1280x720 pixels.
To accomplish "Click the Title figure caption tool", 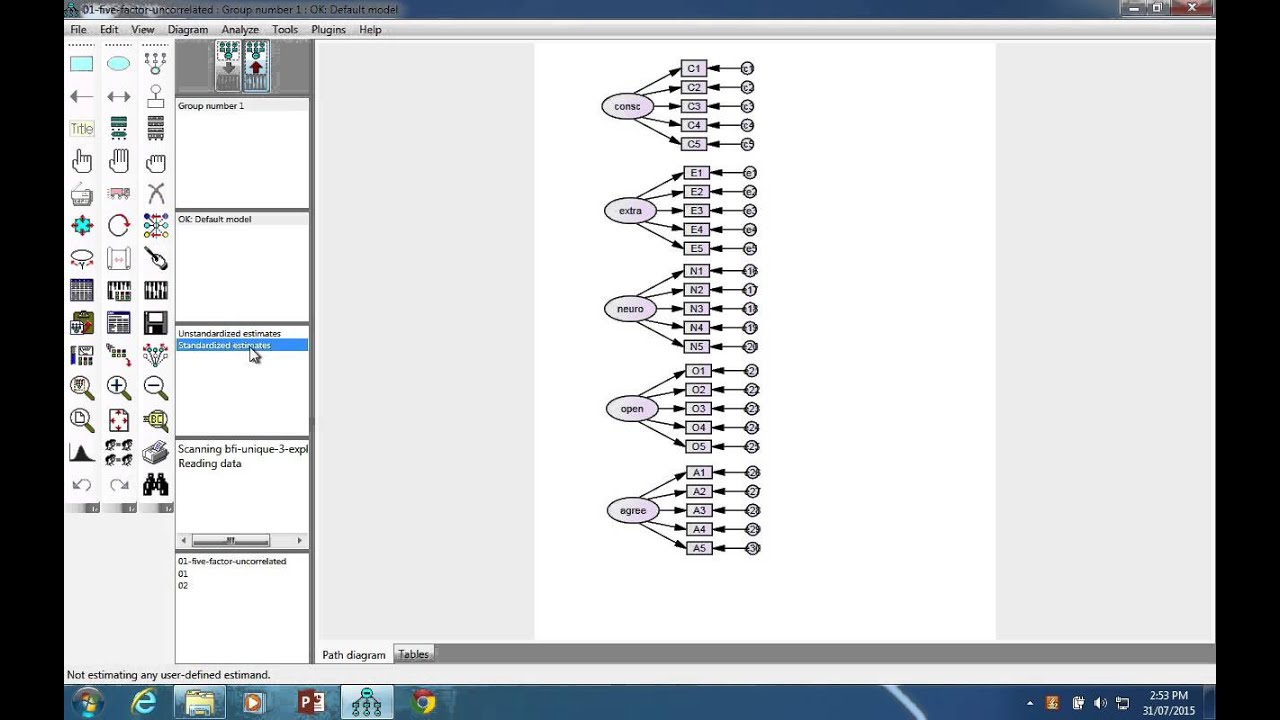I will (x=82, y=129).
